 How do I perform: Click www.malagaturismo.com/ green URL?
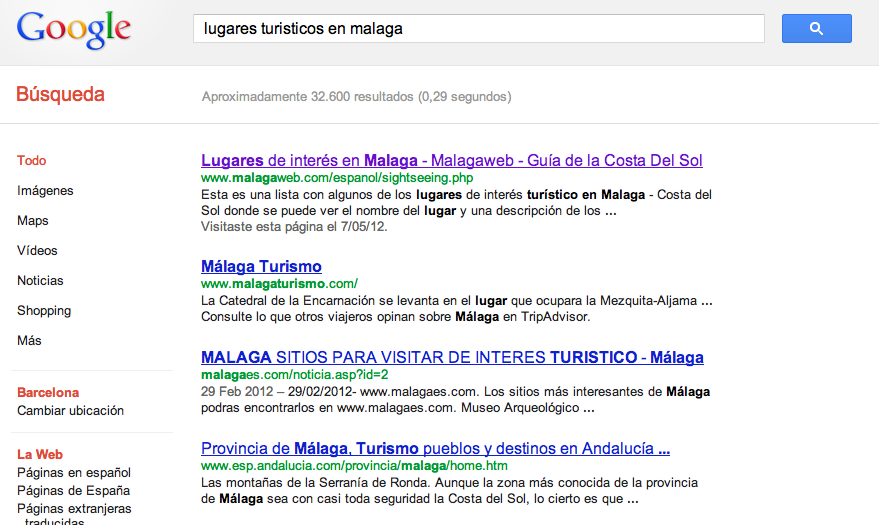point(279,284)
